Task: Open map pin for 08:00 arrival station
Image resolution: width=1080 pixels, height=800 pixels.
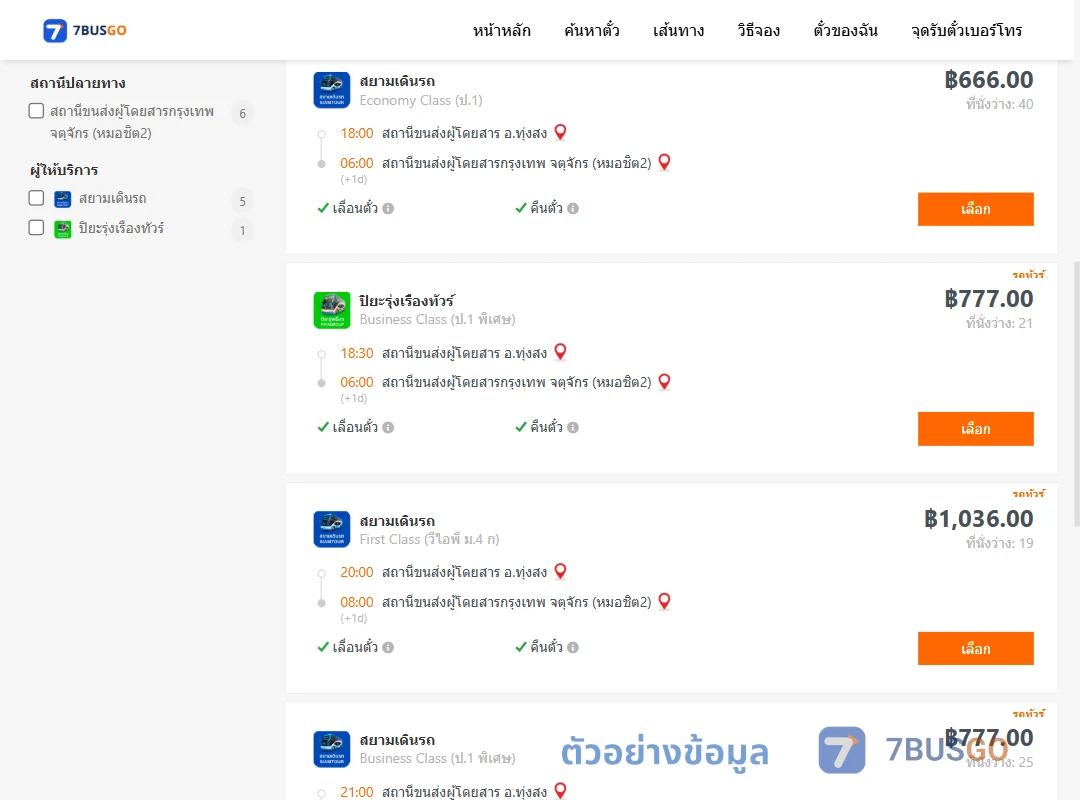Action: [x=665, y=601]
